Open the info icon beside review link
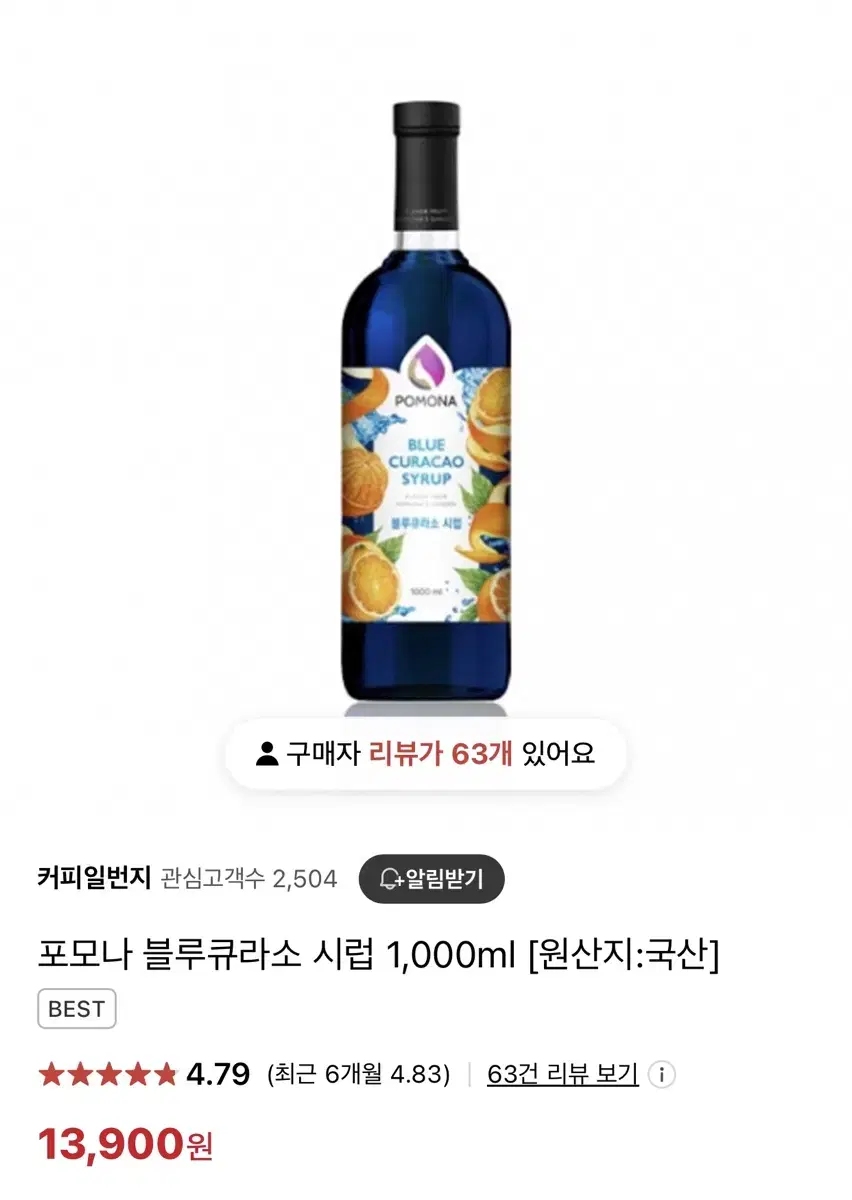Image resolution: width=852 pixels, height=1200 pixels. pyautogui.click(x=661, y=1075)
